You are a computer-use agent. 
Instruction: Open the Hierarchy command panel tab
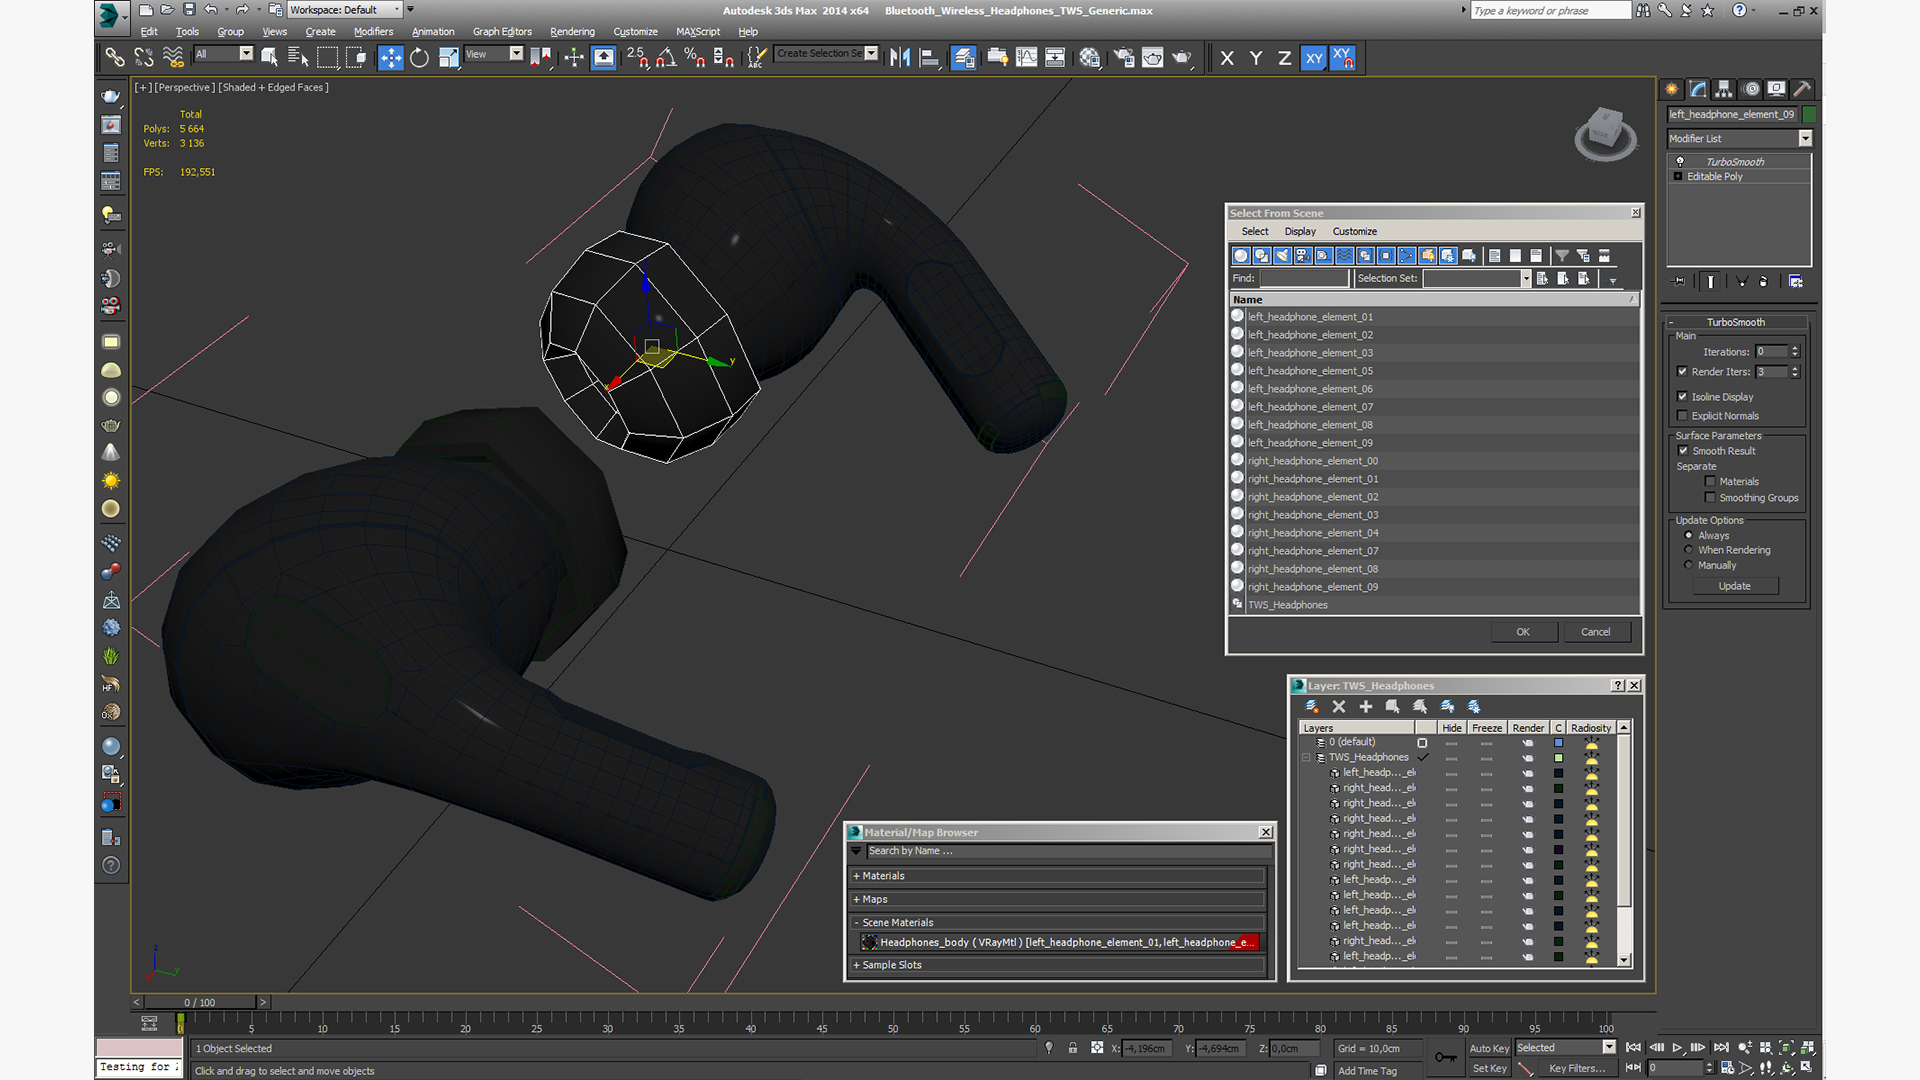pyautogui.click(x=1723, y=89)
